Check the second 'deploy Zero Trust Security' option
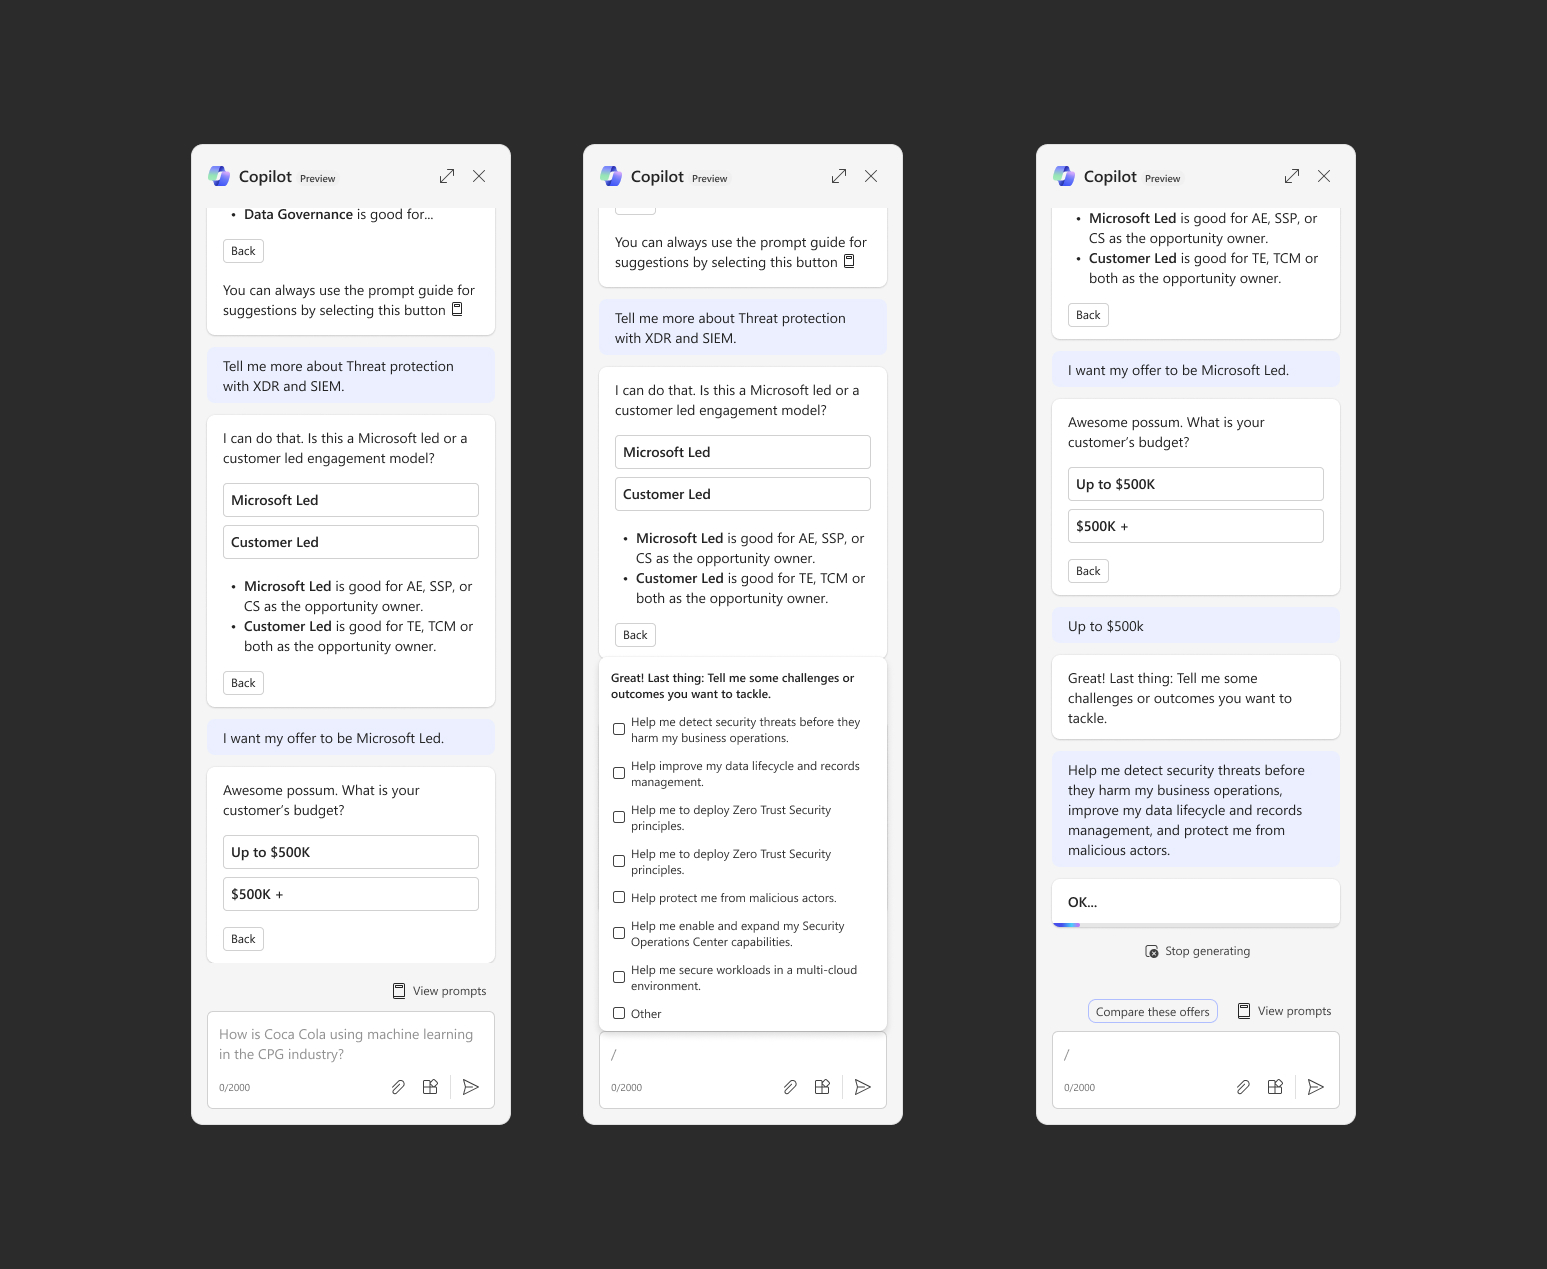This screenshot has height=1269, width=1547. point(619,861)
